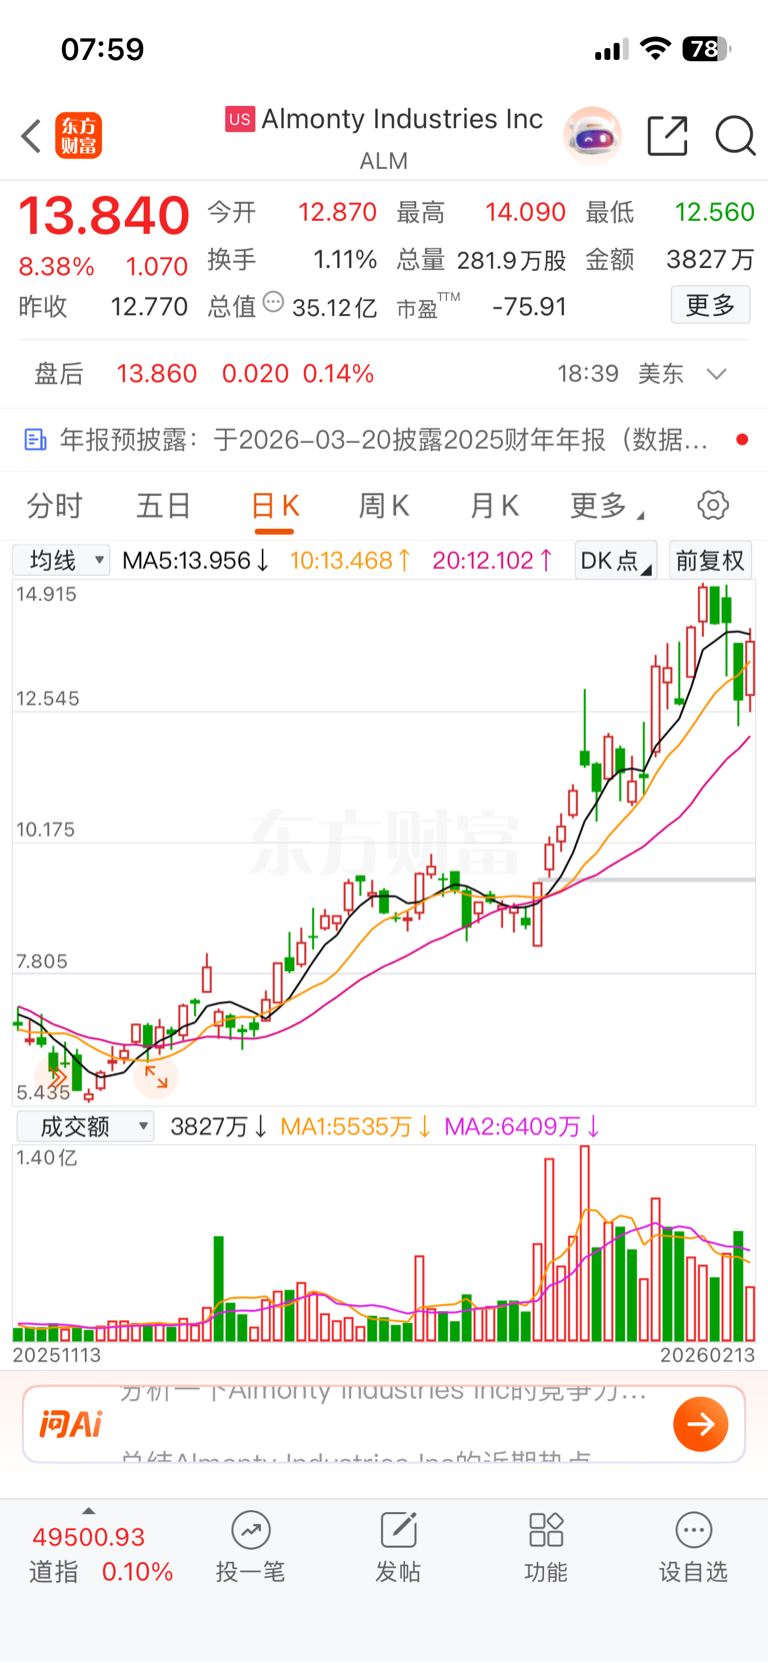Tap 设自选 add-to-watchlist icon
768x1663 pixels.
[694, 1530]
